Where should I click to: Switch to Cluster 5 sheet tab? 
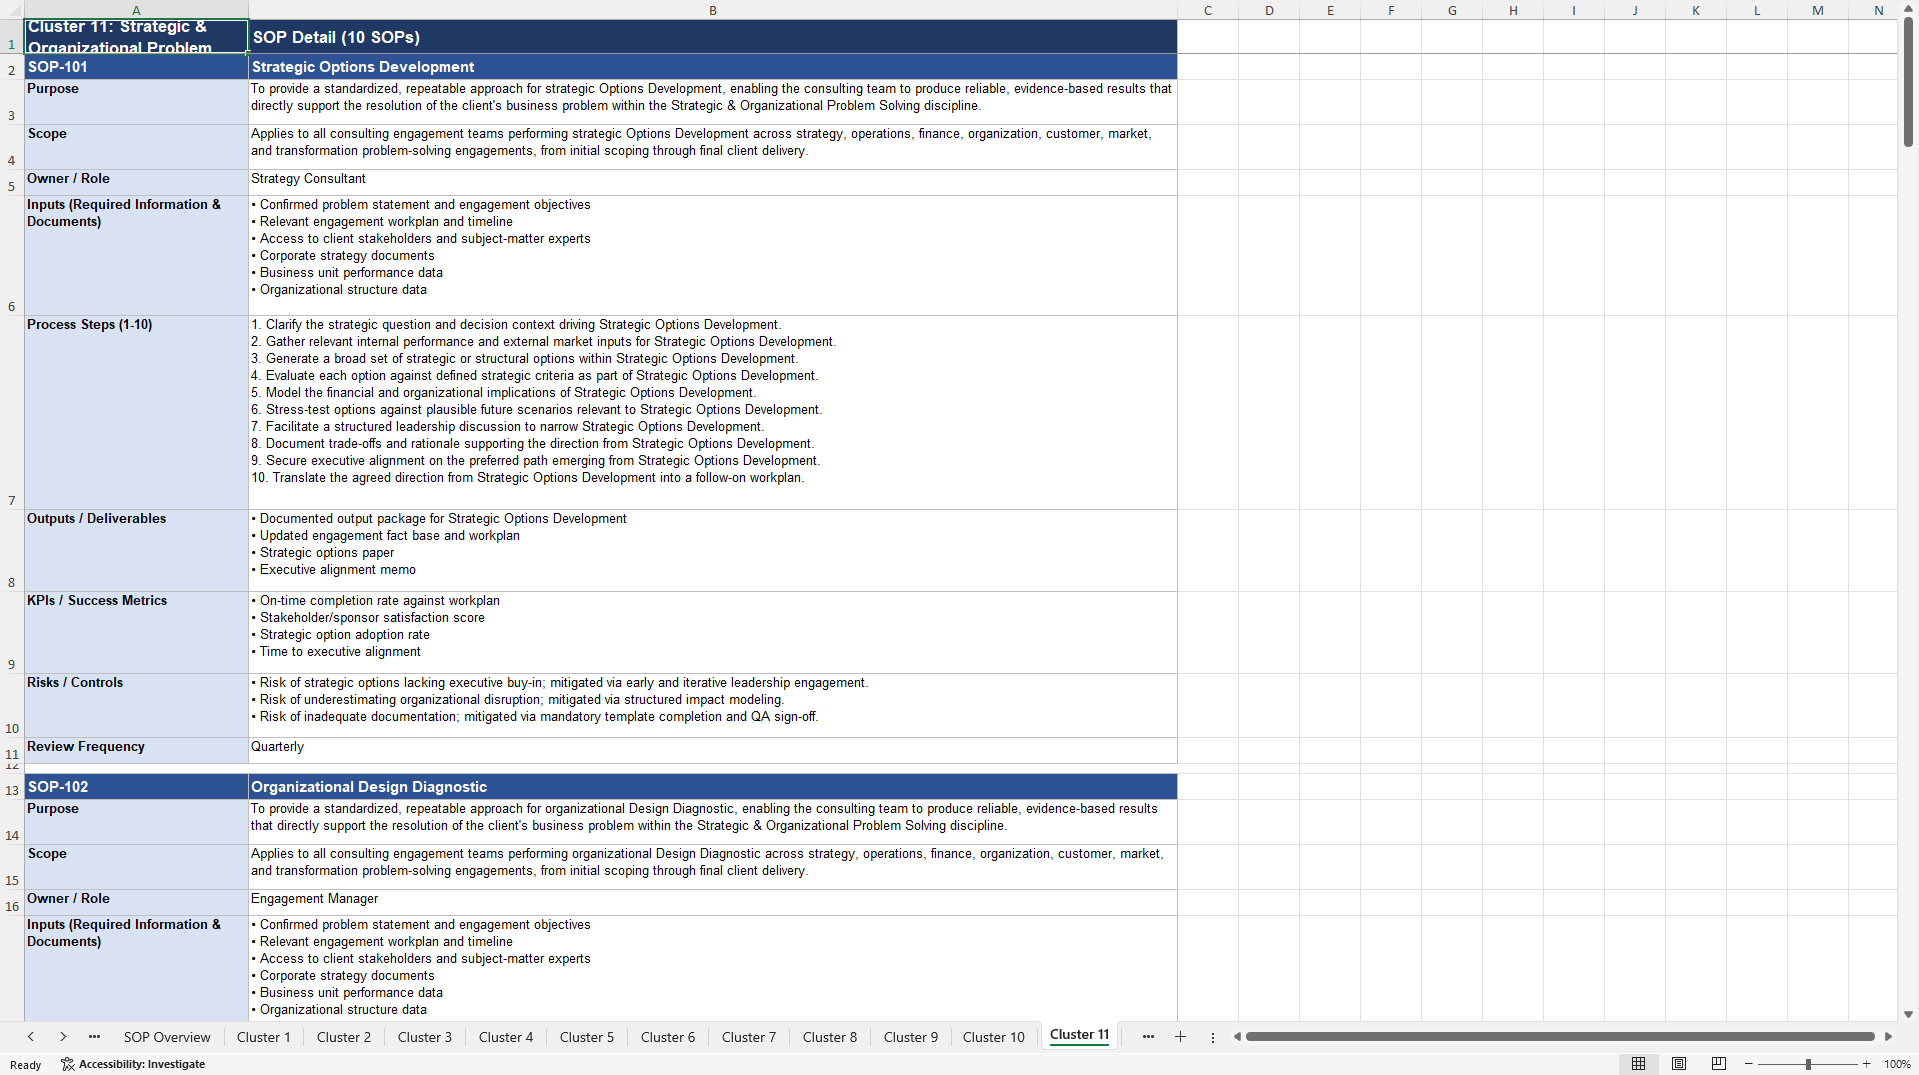[587, 1037]
